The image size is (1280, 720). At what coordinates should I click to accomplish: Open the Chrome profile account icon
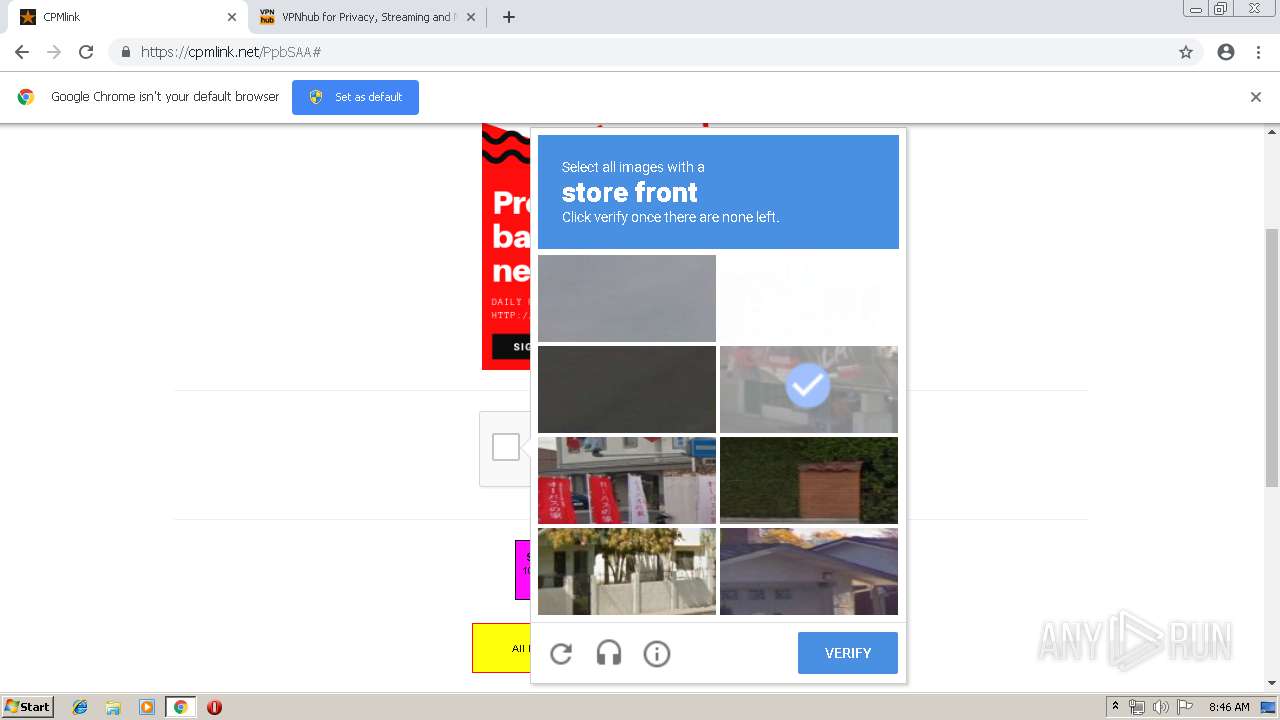[1226, 52]
